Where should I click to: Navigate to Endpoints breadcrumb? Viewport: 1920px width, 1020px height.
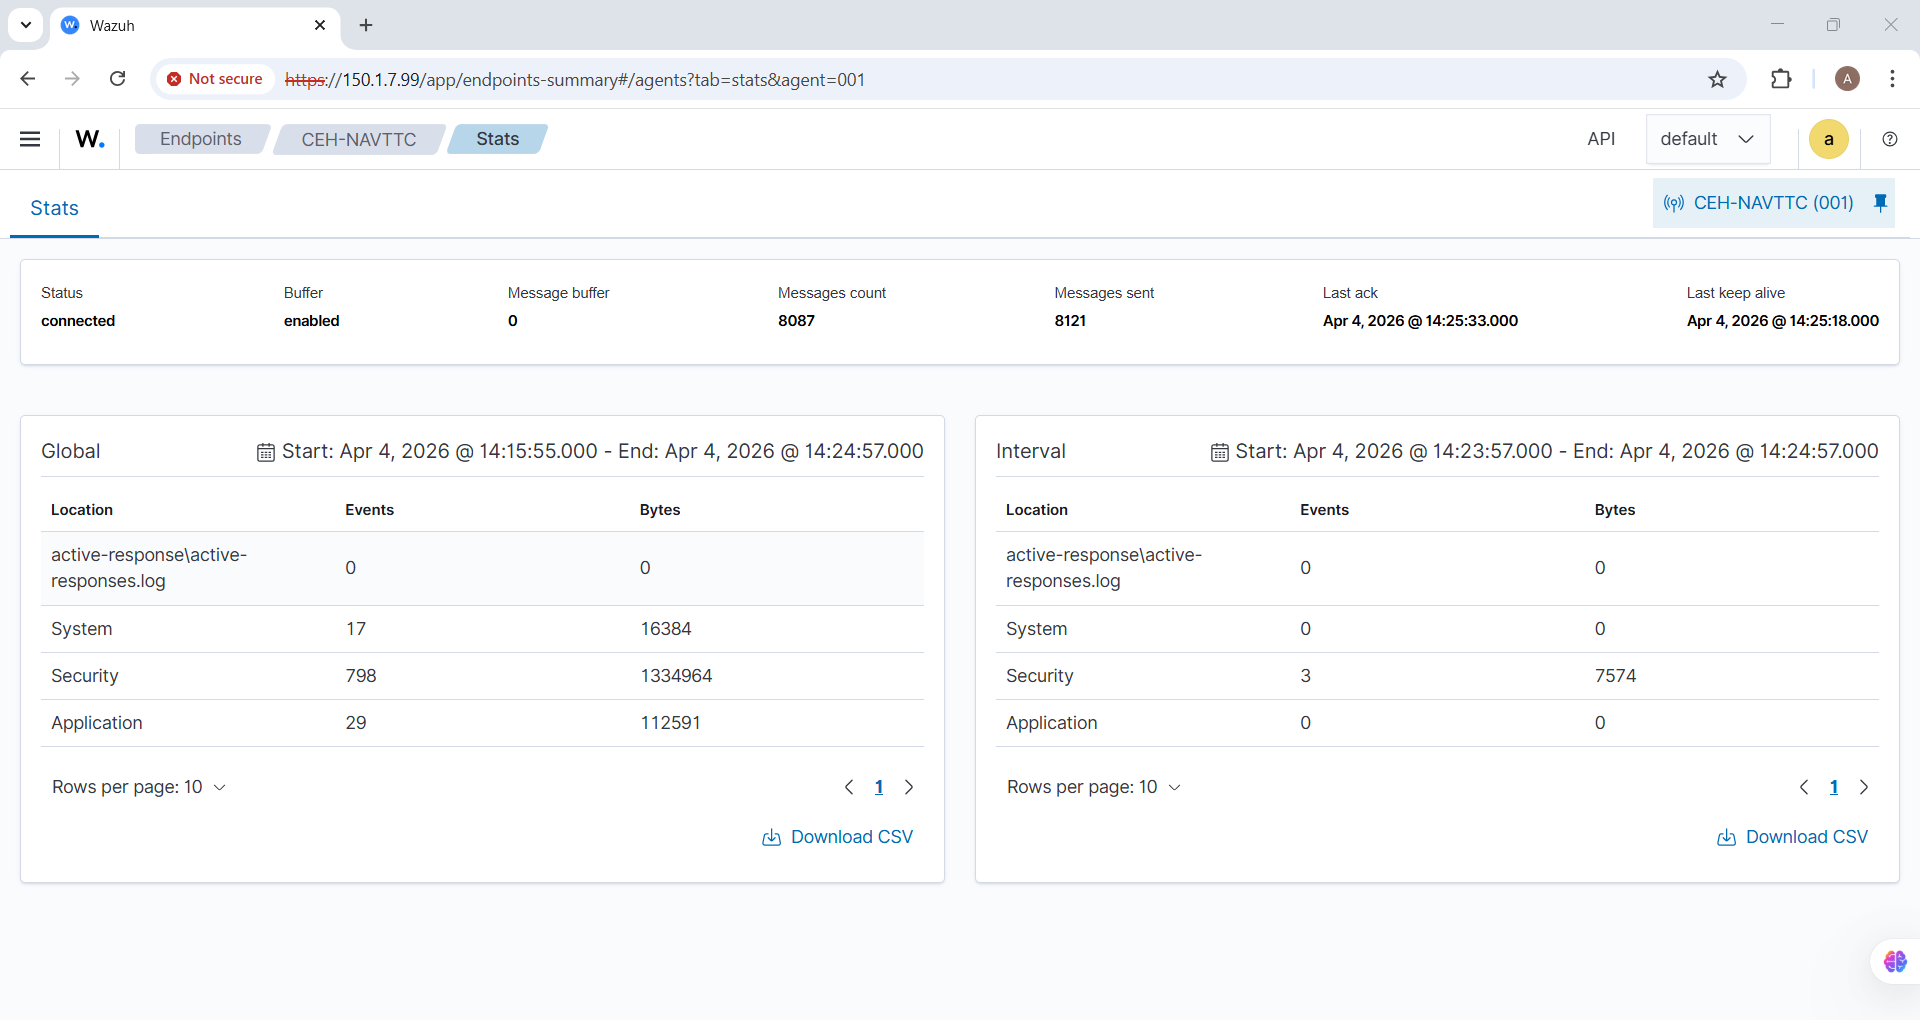pos(201,139)
